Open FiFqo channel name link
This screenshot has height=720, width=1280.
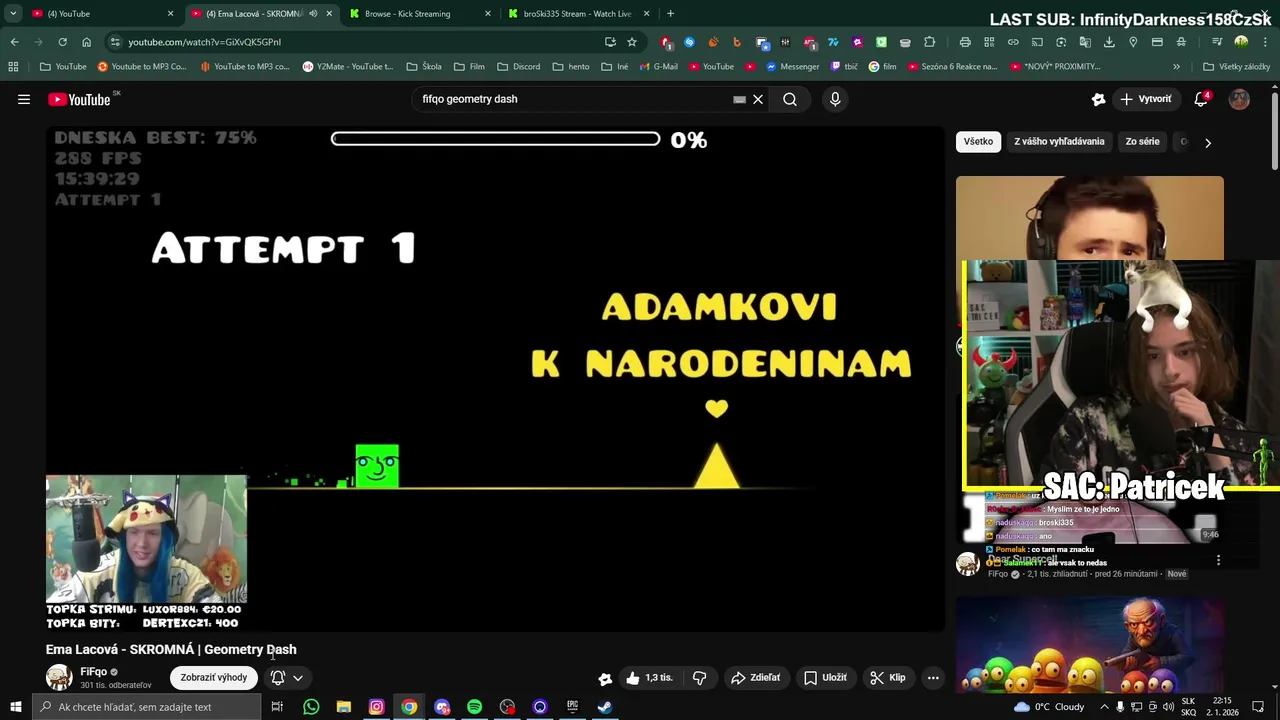click(x=93, y=672)
